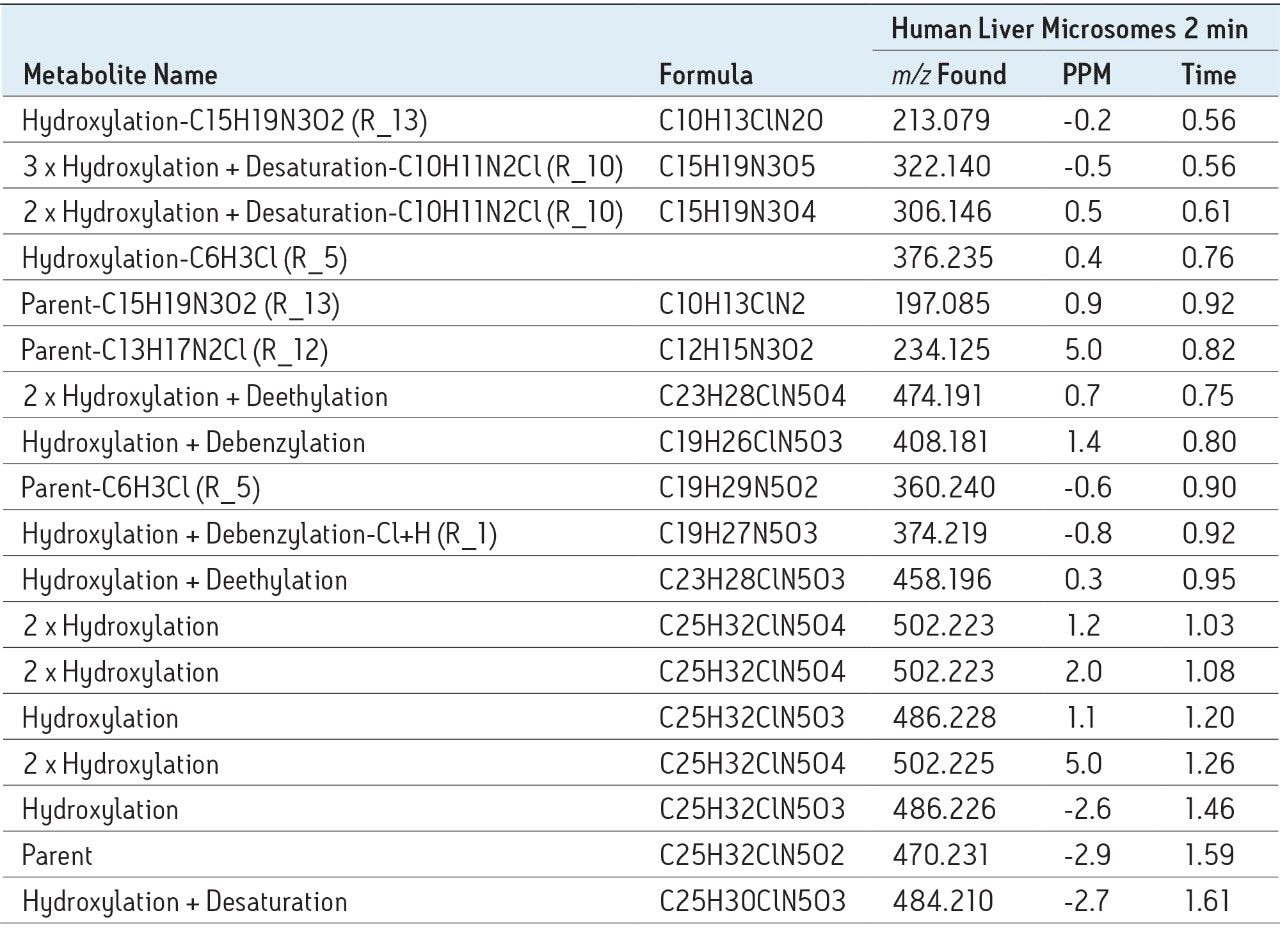
Task: Click m/z value '322.140'
Action: click(x=941, y=167)
